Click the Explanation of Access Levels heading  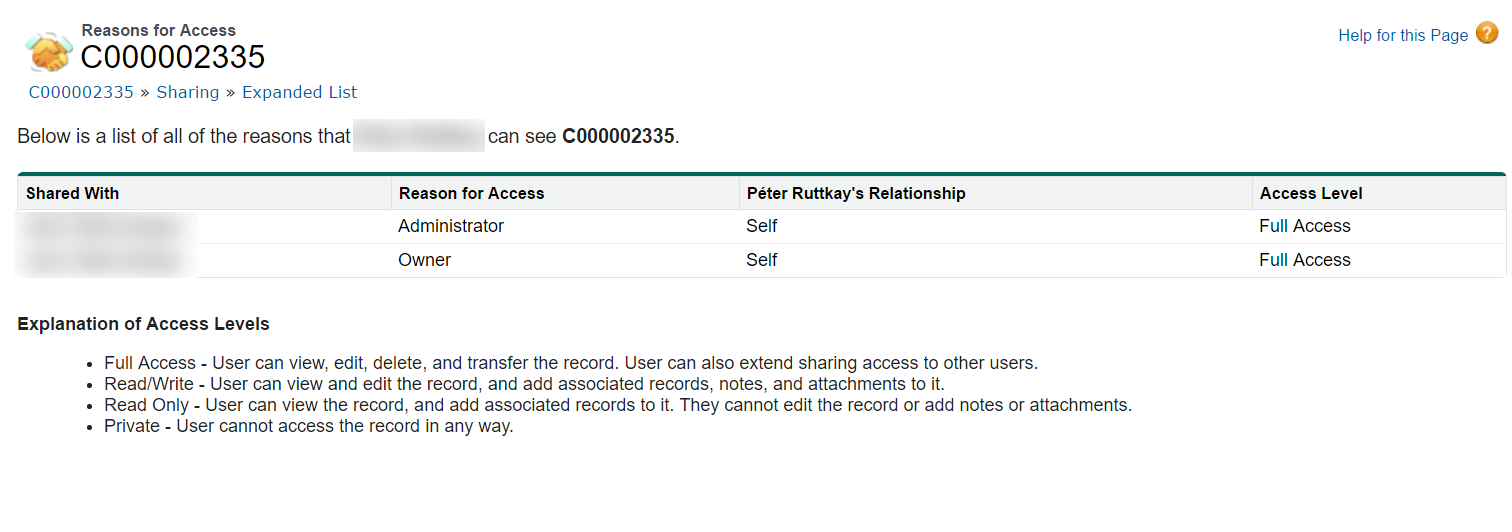(x=143, y=325)
